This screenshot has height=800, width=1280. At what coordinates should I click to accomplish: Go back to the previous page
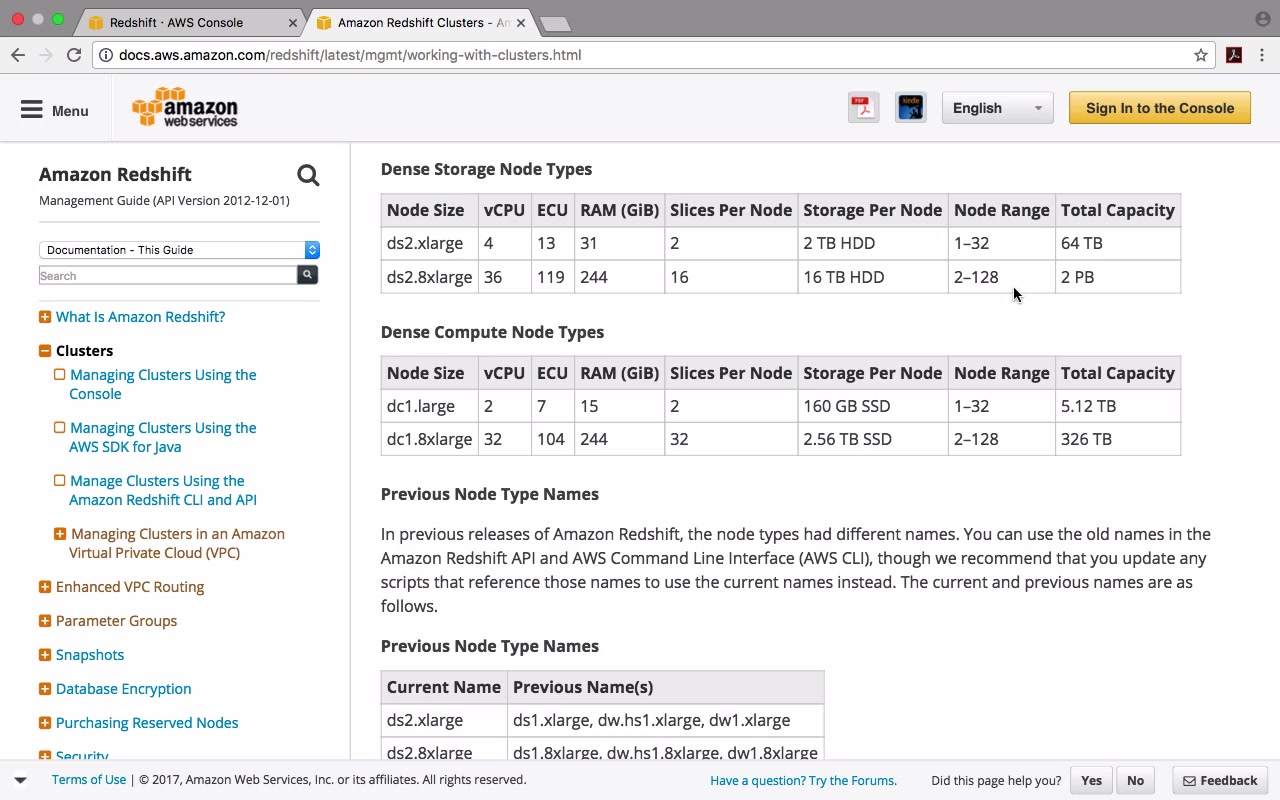coord(18,55)
